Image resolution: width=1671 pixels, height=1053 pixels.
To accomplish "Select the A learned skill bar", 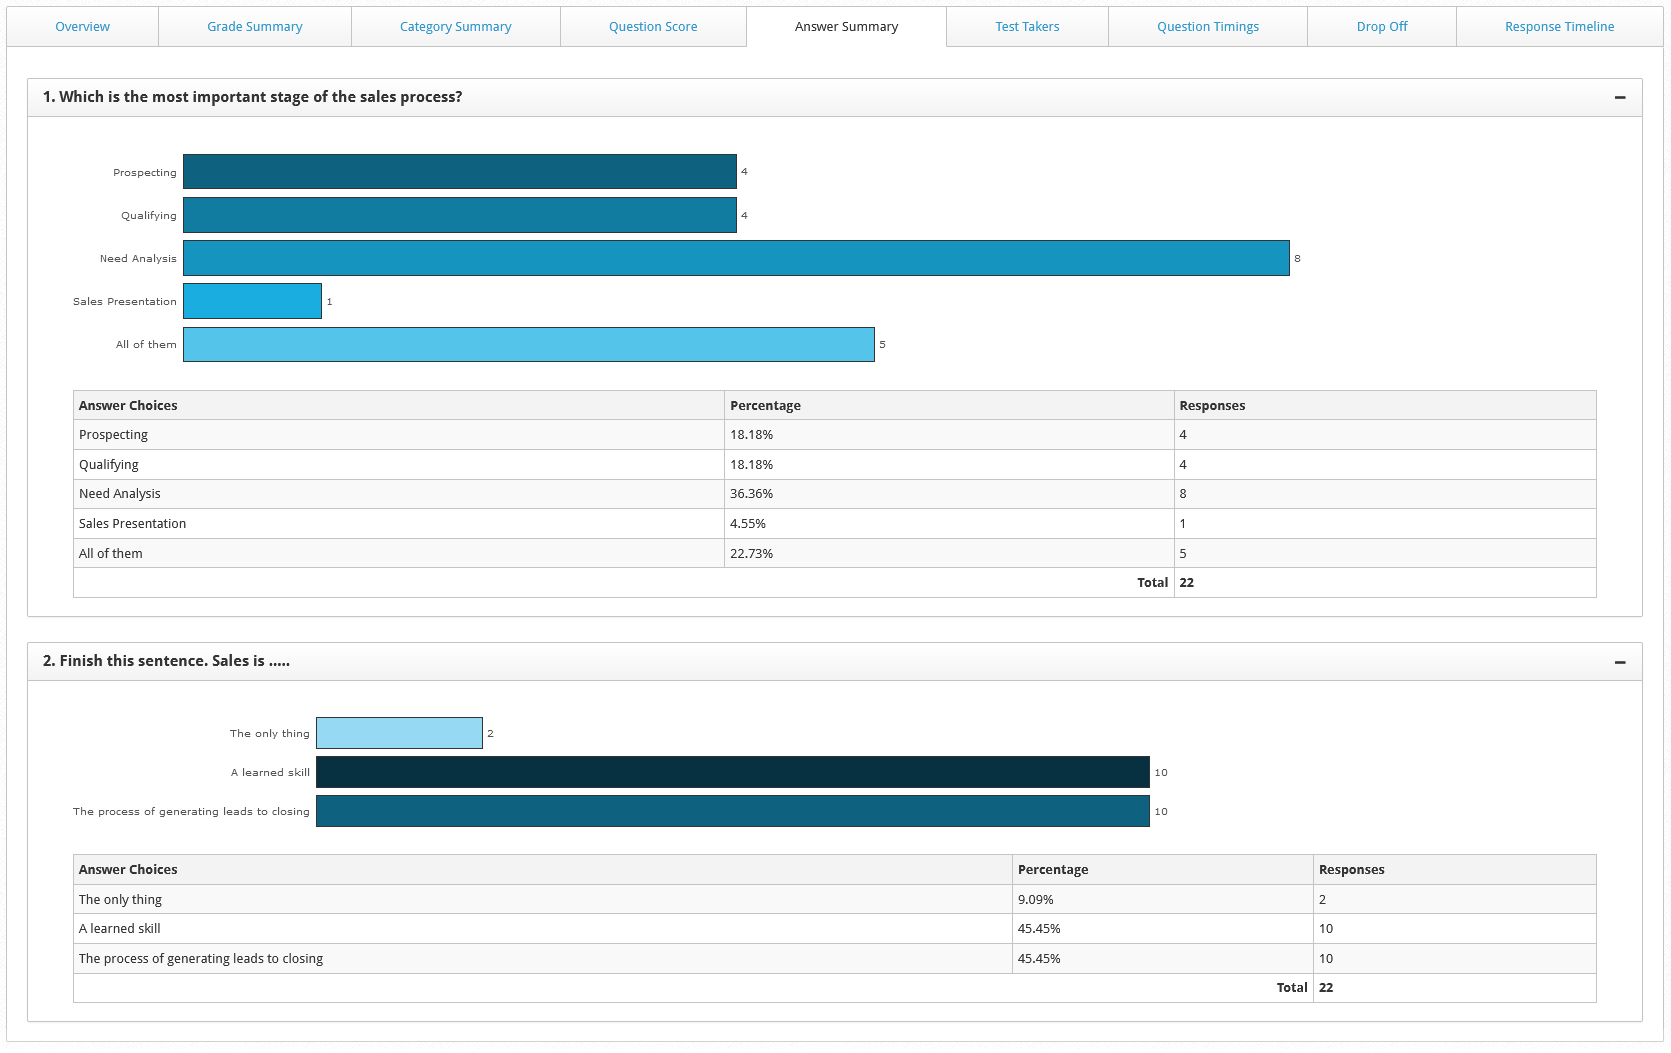I will pos(732,772).
